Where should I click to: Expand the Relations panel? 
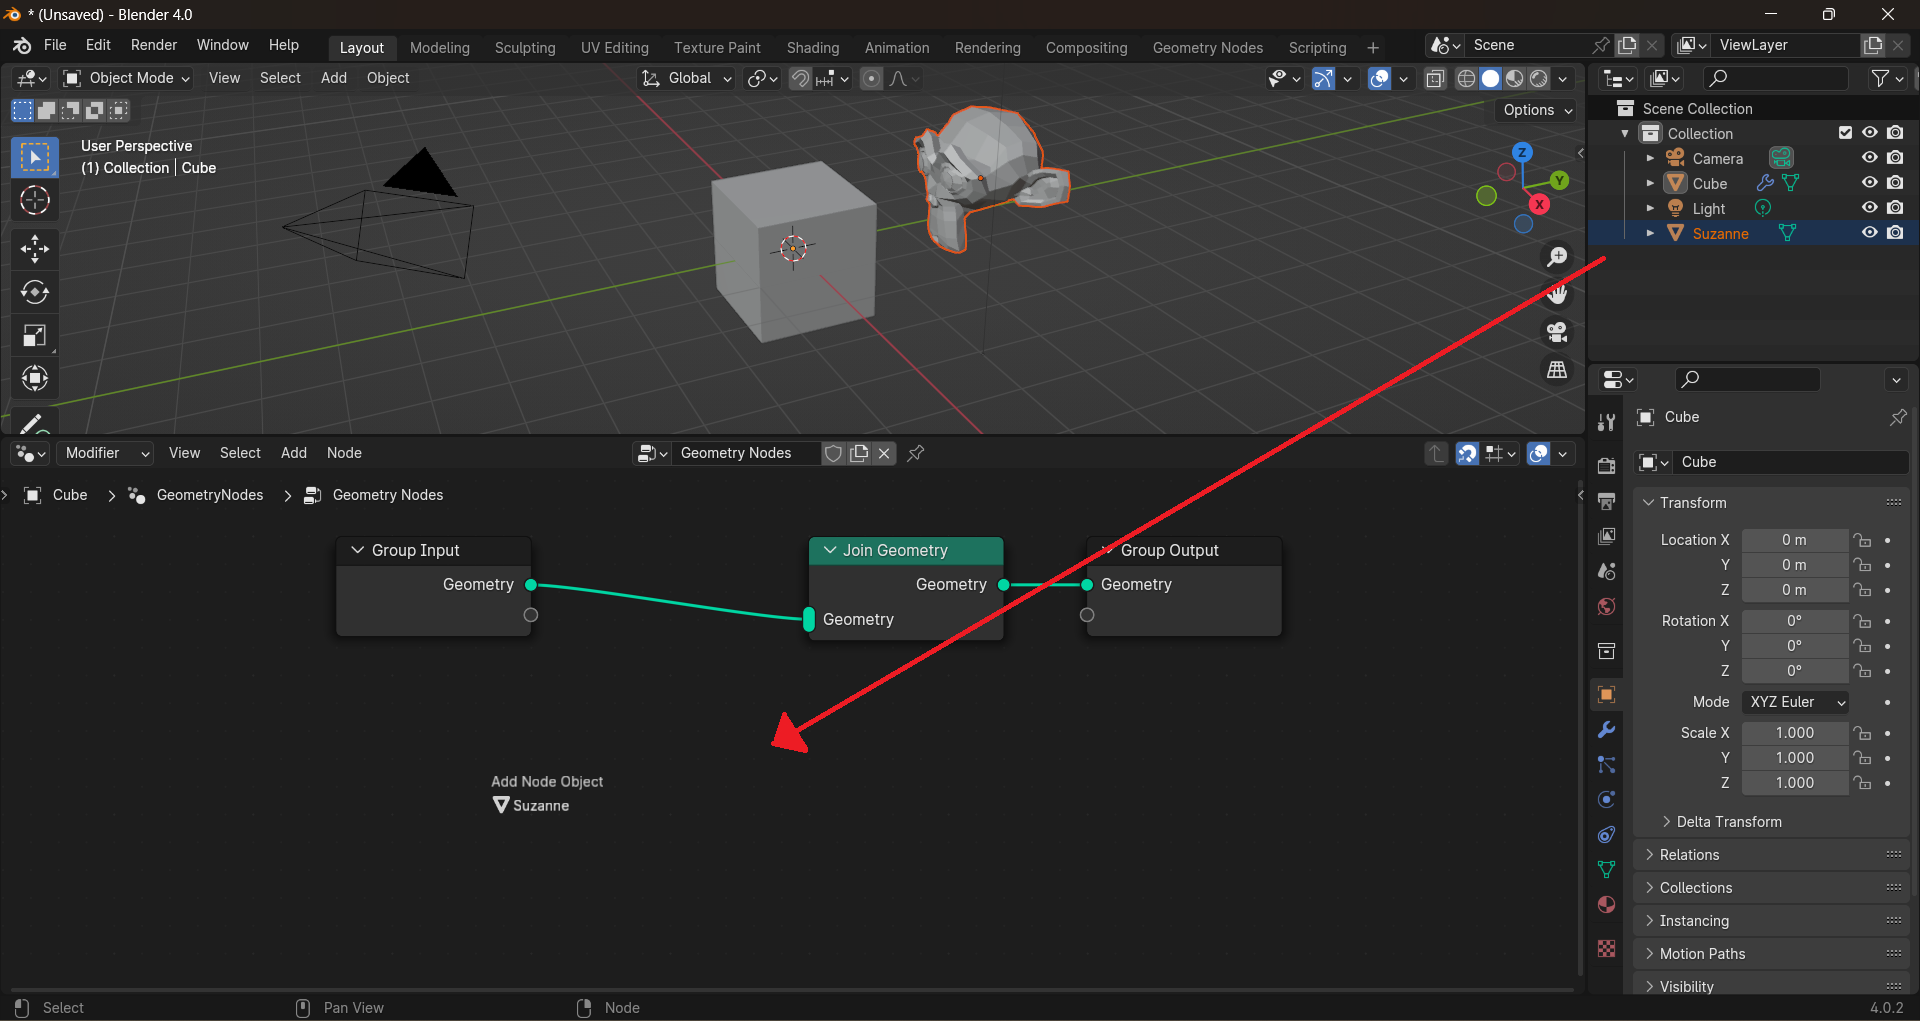1689,855
